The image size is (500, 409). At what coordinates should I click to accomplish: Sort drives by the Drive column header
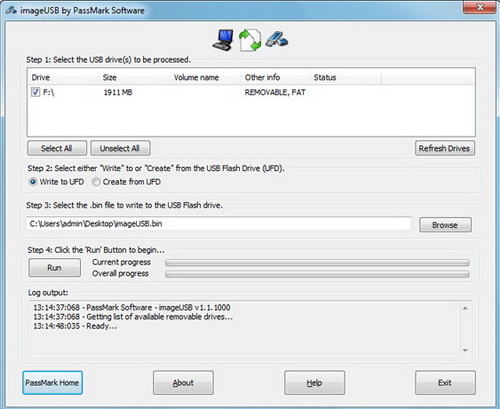63,77
